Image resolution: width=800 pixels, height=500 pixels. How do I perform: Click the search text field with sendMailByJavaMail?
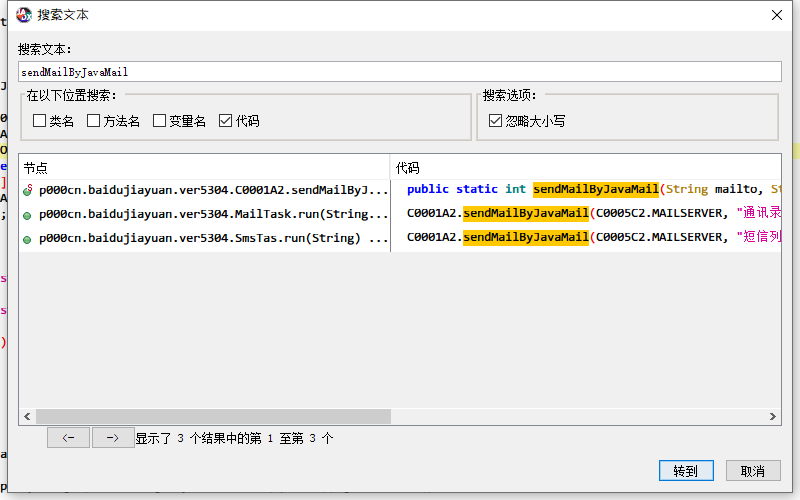[x=400, y=71]
